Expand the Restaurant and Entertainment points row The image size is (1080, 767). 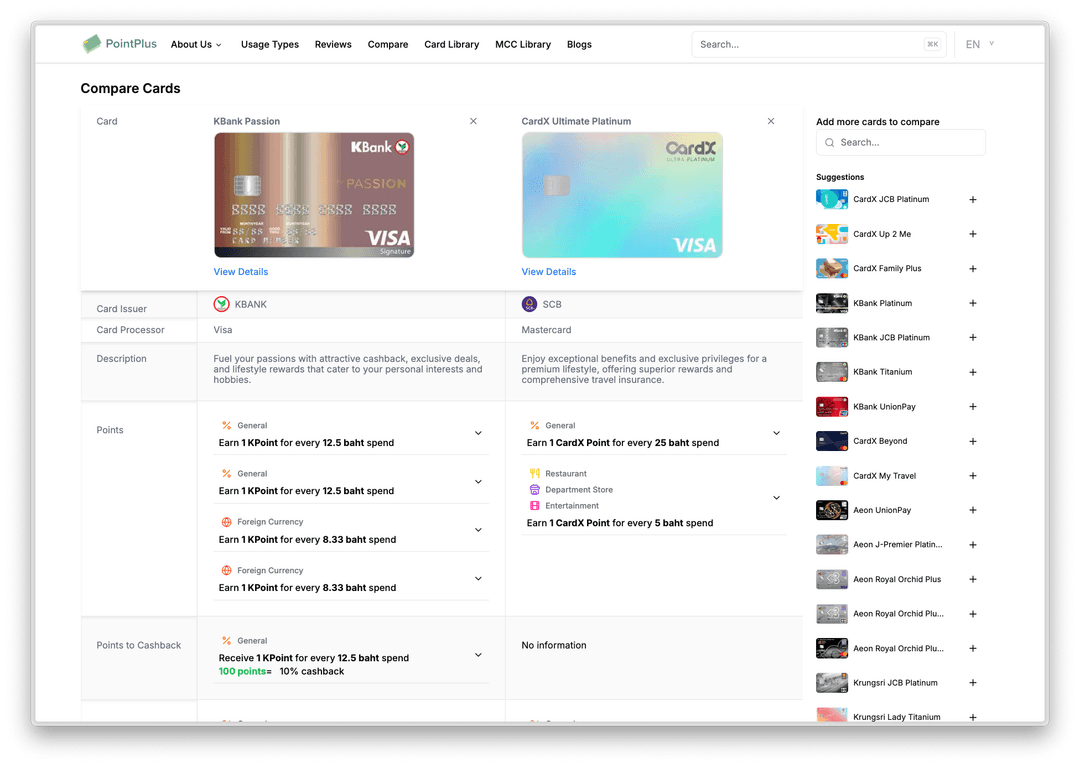pos(776,497)
